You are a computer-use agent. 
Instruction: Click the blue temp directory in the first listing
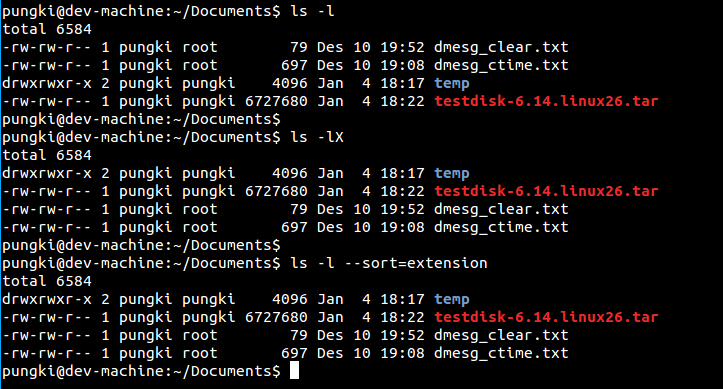pyautogui.click(x=452, y=83)
